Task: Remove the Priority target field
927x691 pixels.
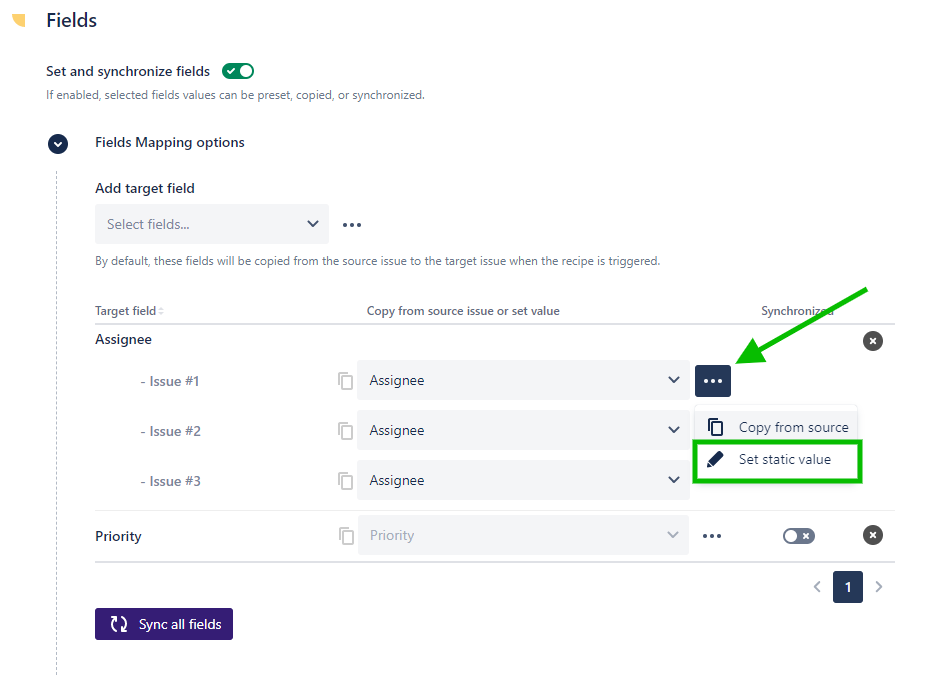Action: 873,536
